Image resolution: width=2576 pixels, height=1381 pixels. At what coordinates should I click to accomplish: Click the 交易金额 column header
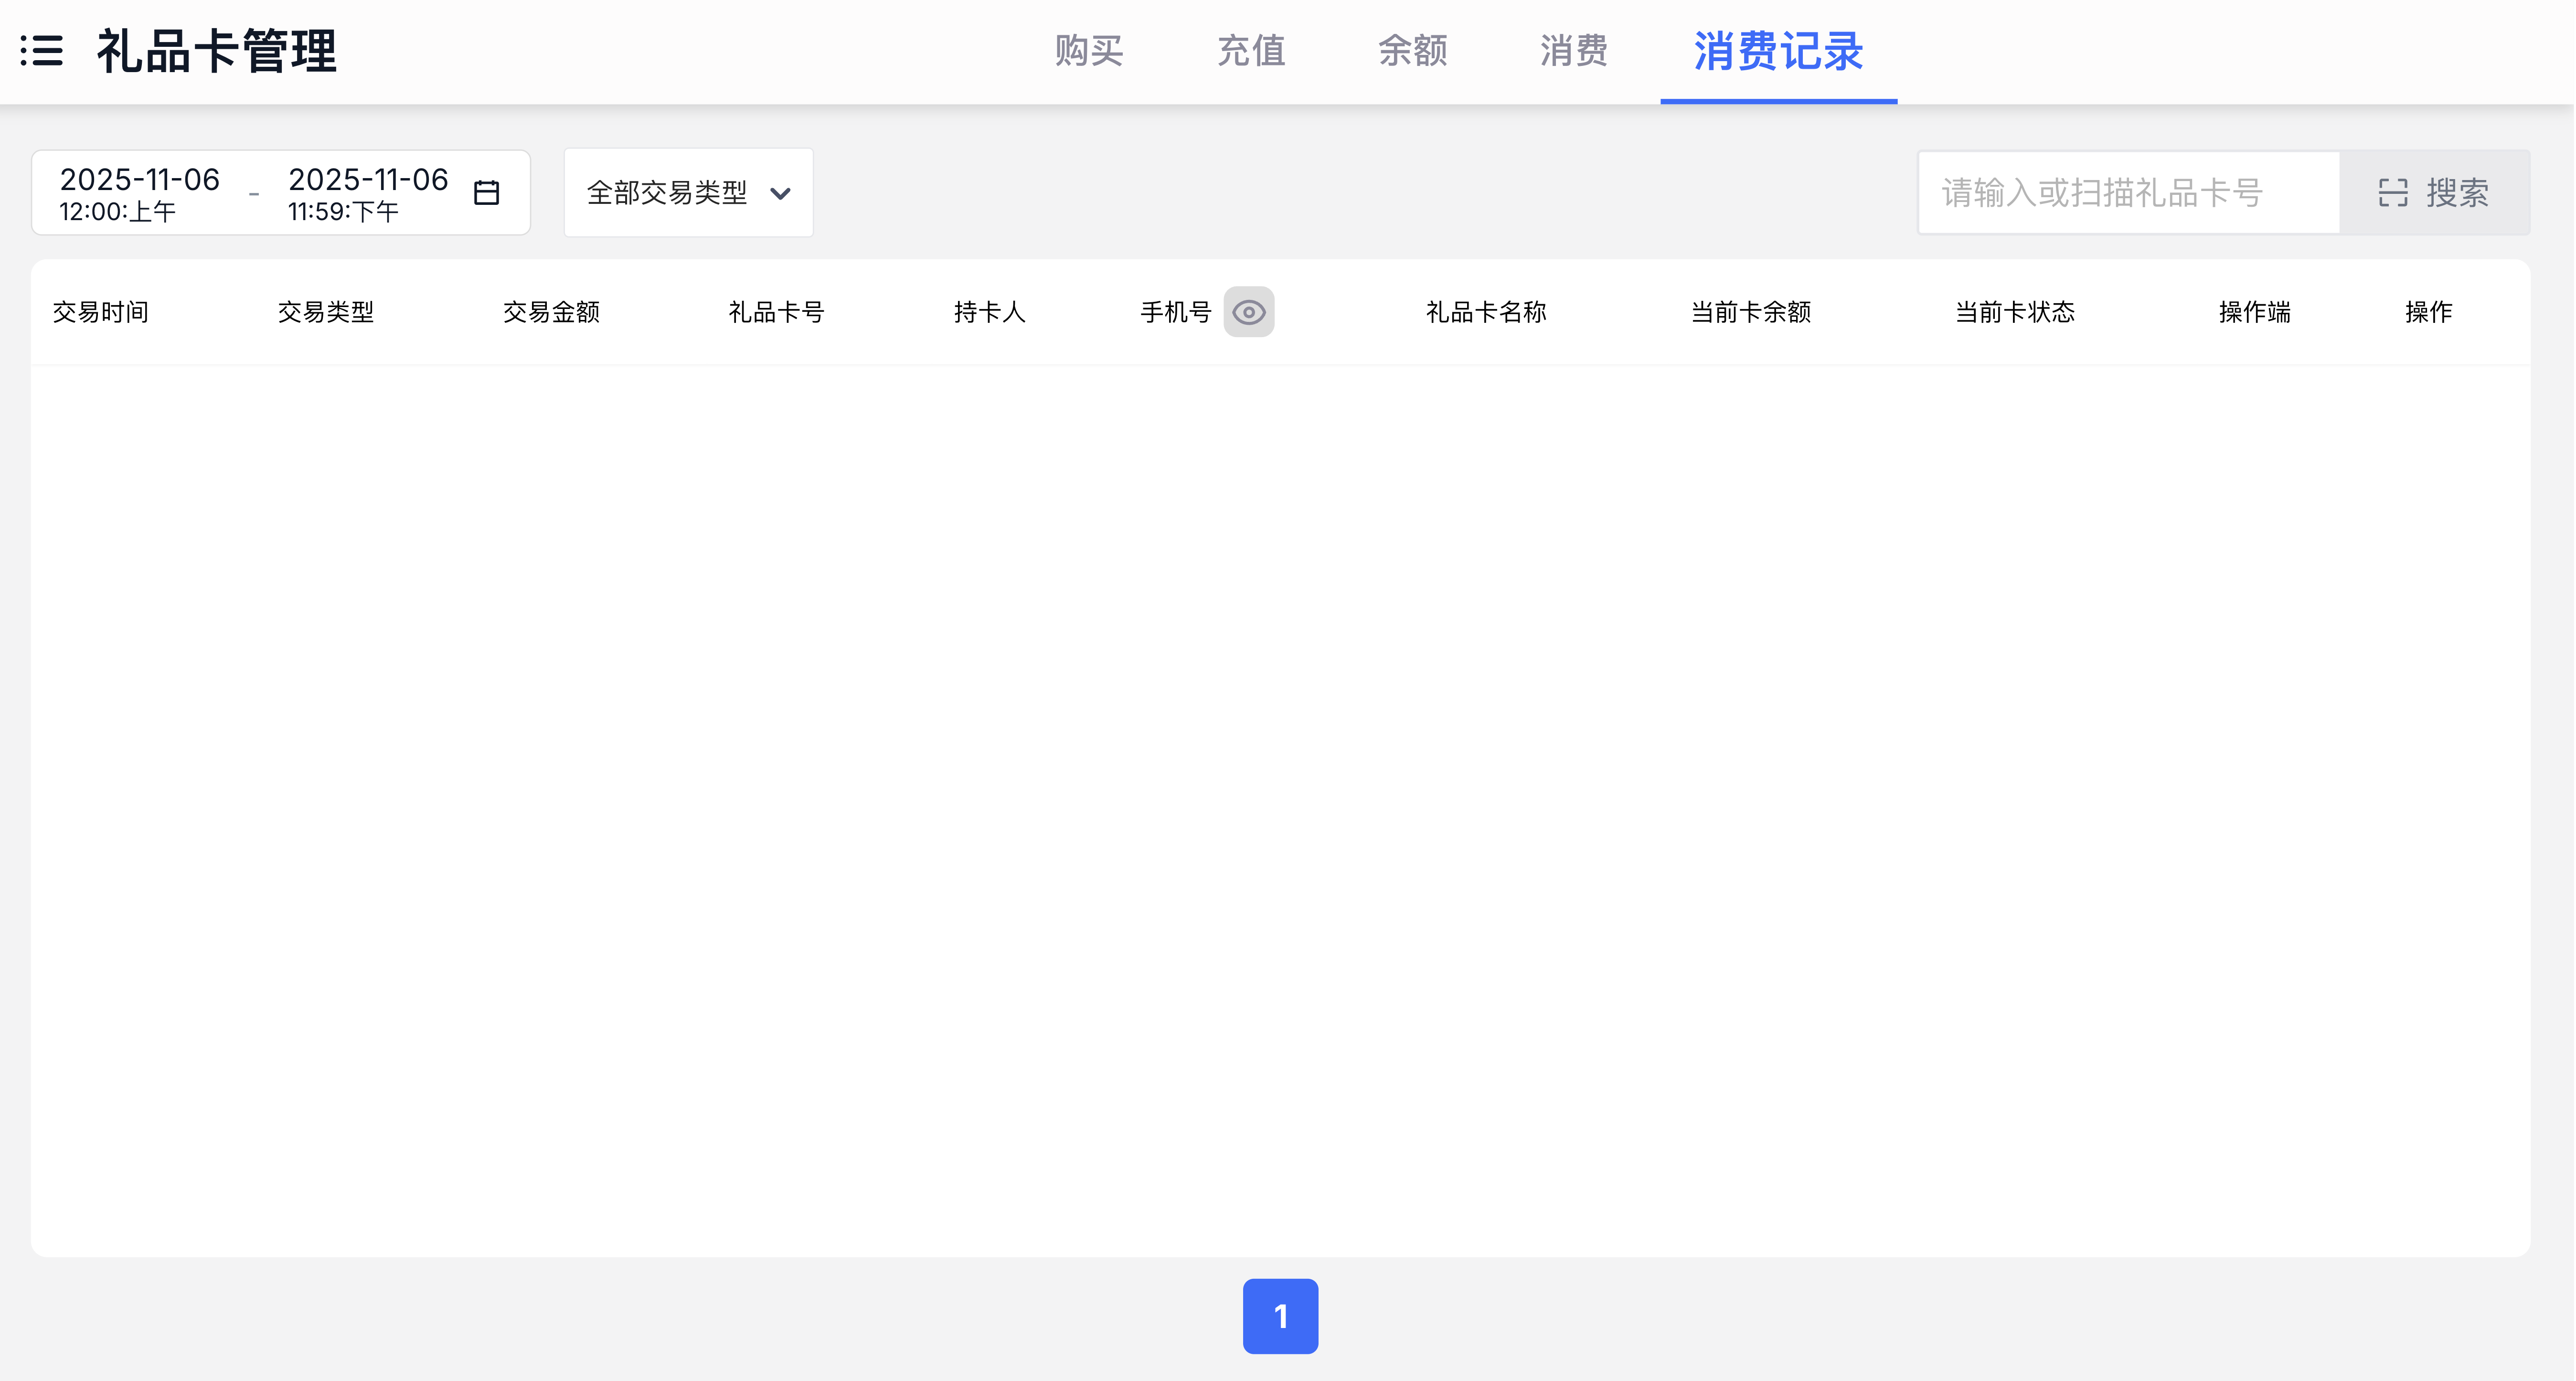551,312
